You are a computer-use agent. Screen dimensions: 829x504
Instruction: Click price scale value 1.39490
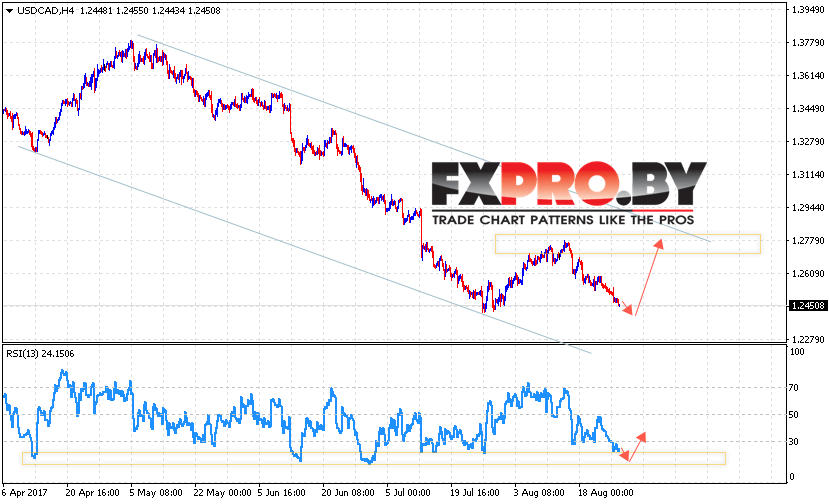[808, 10]
